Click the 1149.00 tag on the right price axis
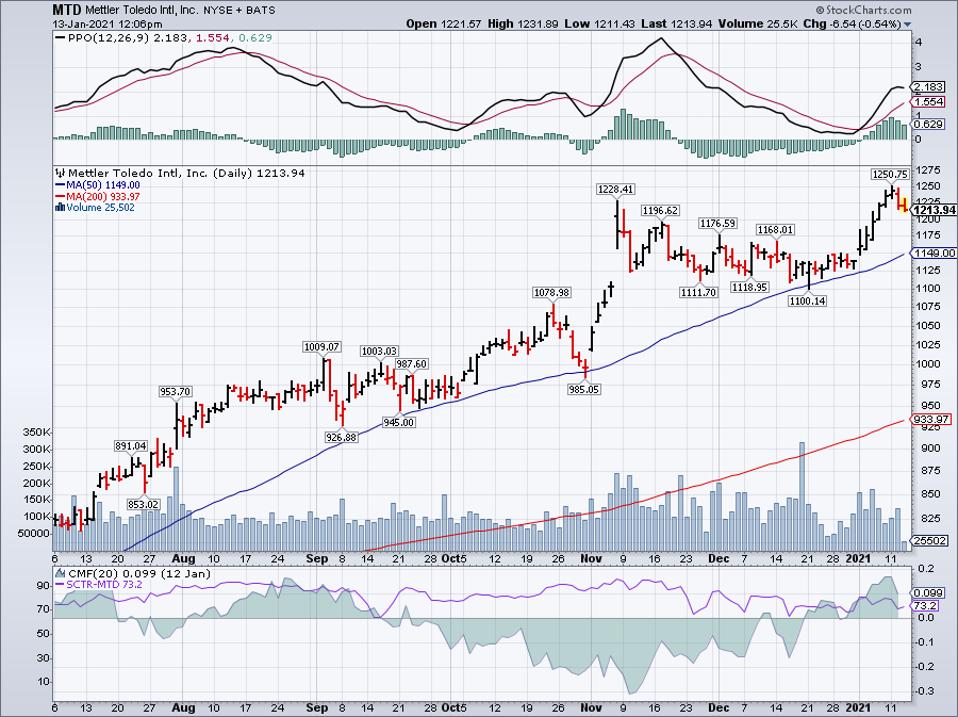Viewport: 958px width, 717px height. pos(934,253)
